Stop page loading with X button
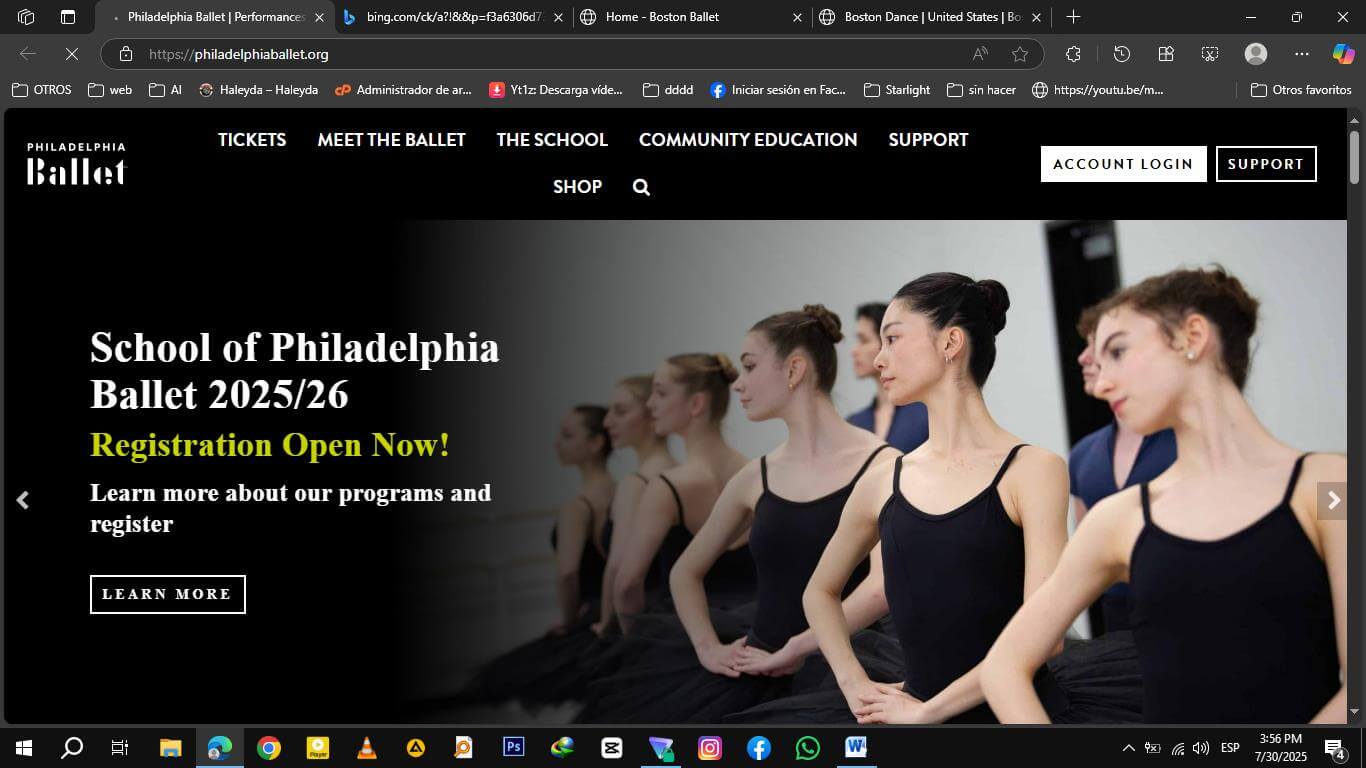This screenshot has height=768, width=1366. [x=68, y=54]
